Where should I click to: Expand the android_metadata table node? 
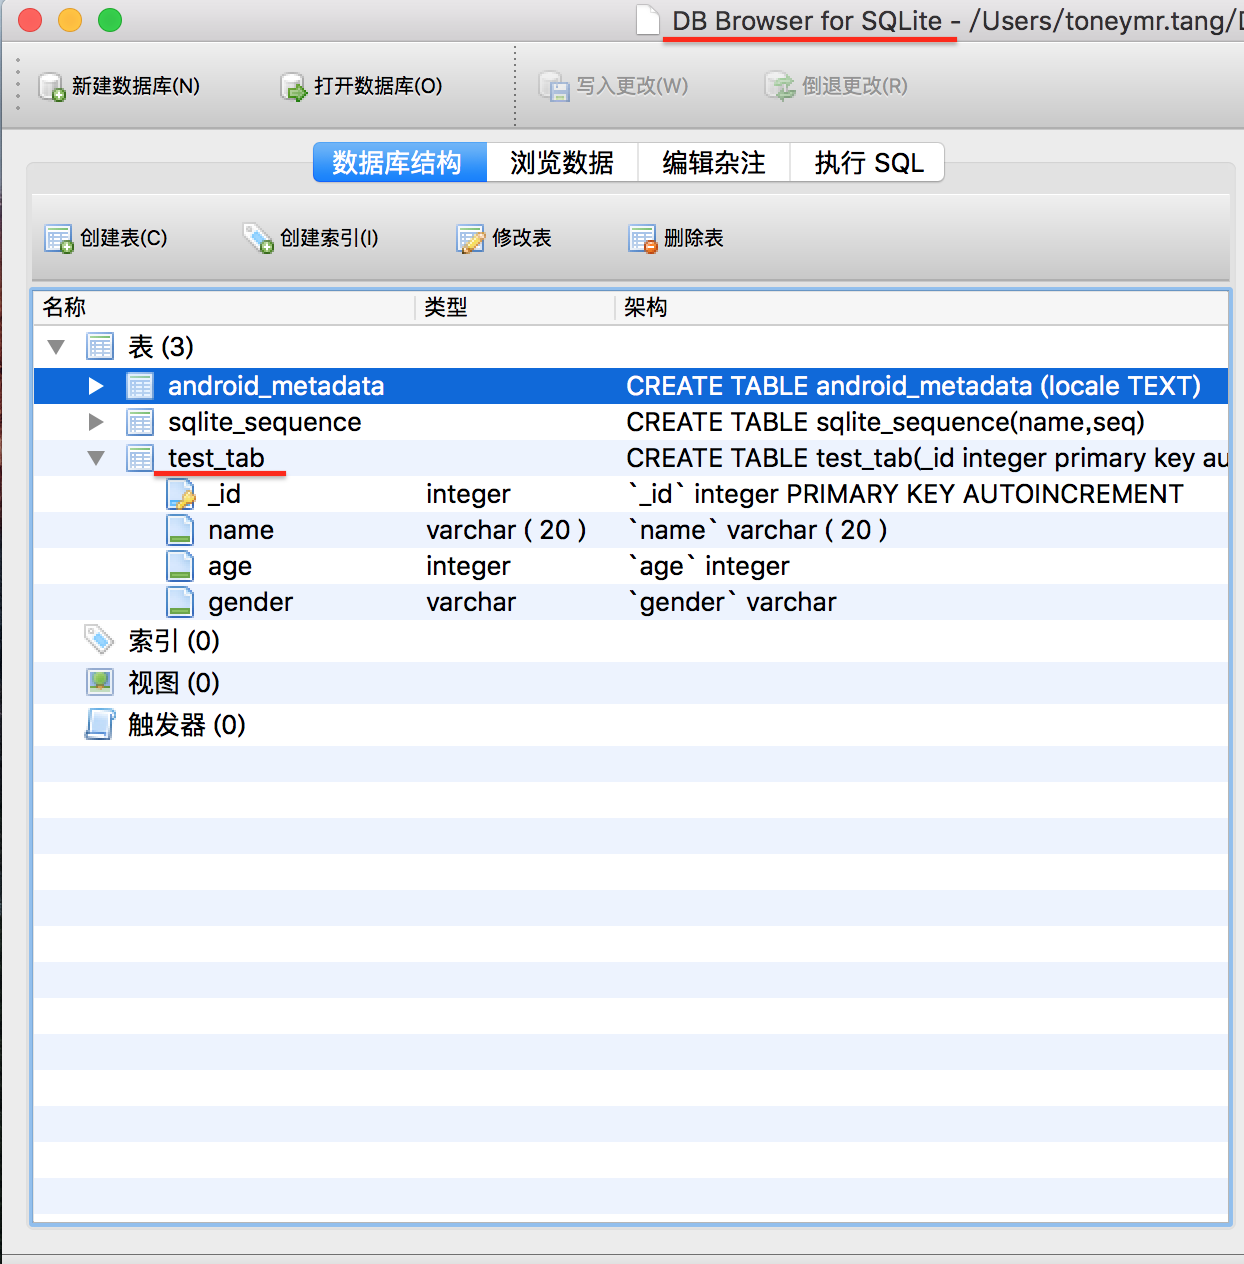click(x=95, y=386)
